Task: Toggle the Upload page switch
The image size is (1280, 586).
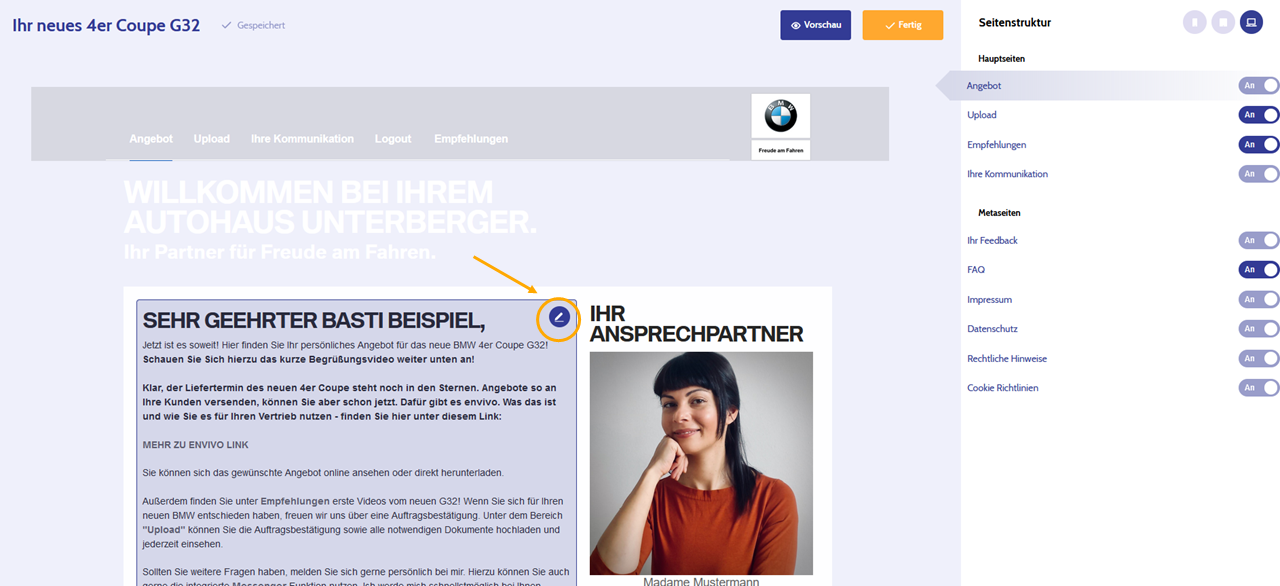Action: click(x=1259, y=115)
